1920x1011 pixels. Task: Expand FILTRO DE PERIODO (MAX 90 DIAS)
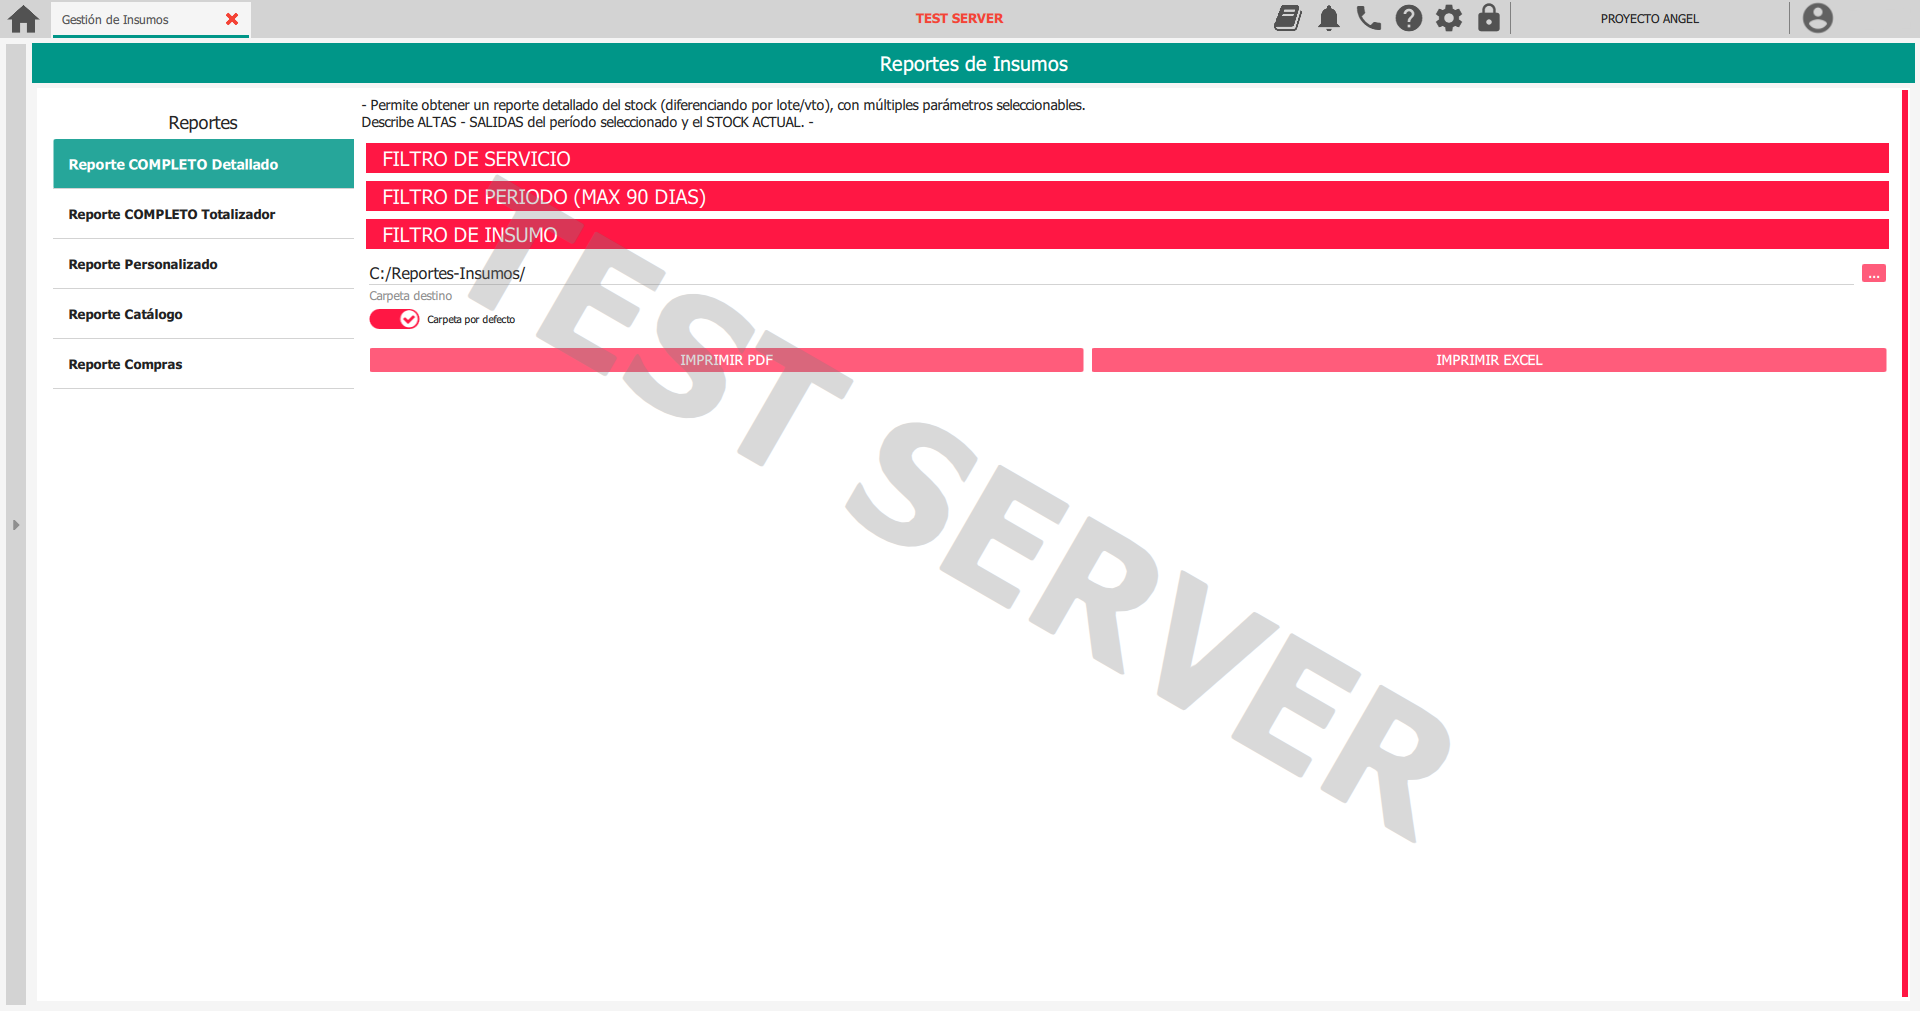(x=1126, y=197)
